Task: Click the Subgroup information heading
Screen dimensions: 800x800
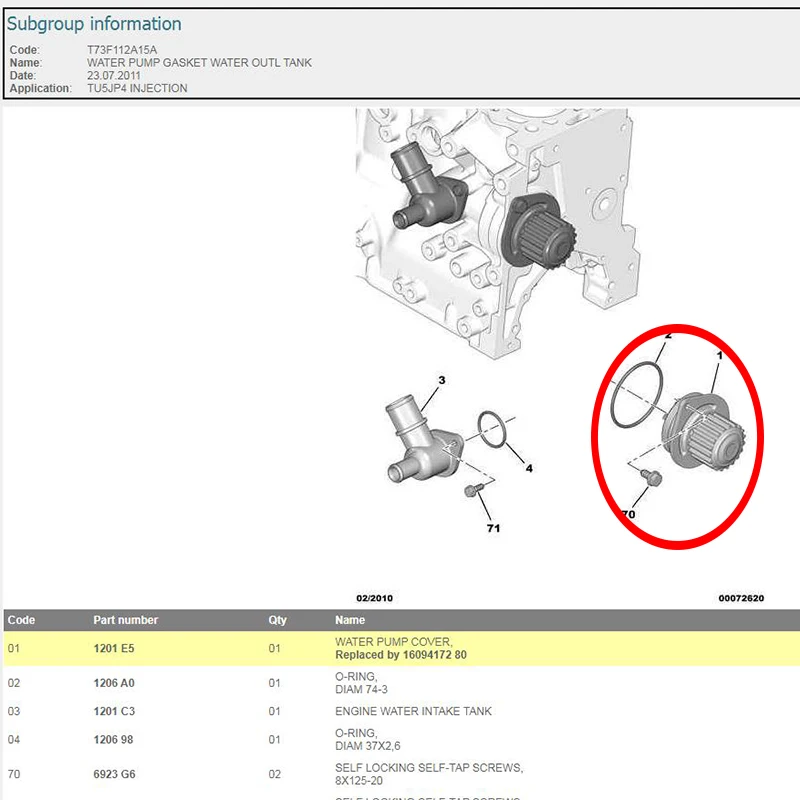Action: click(x=94, y=24)
